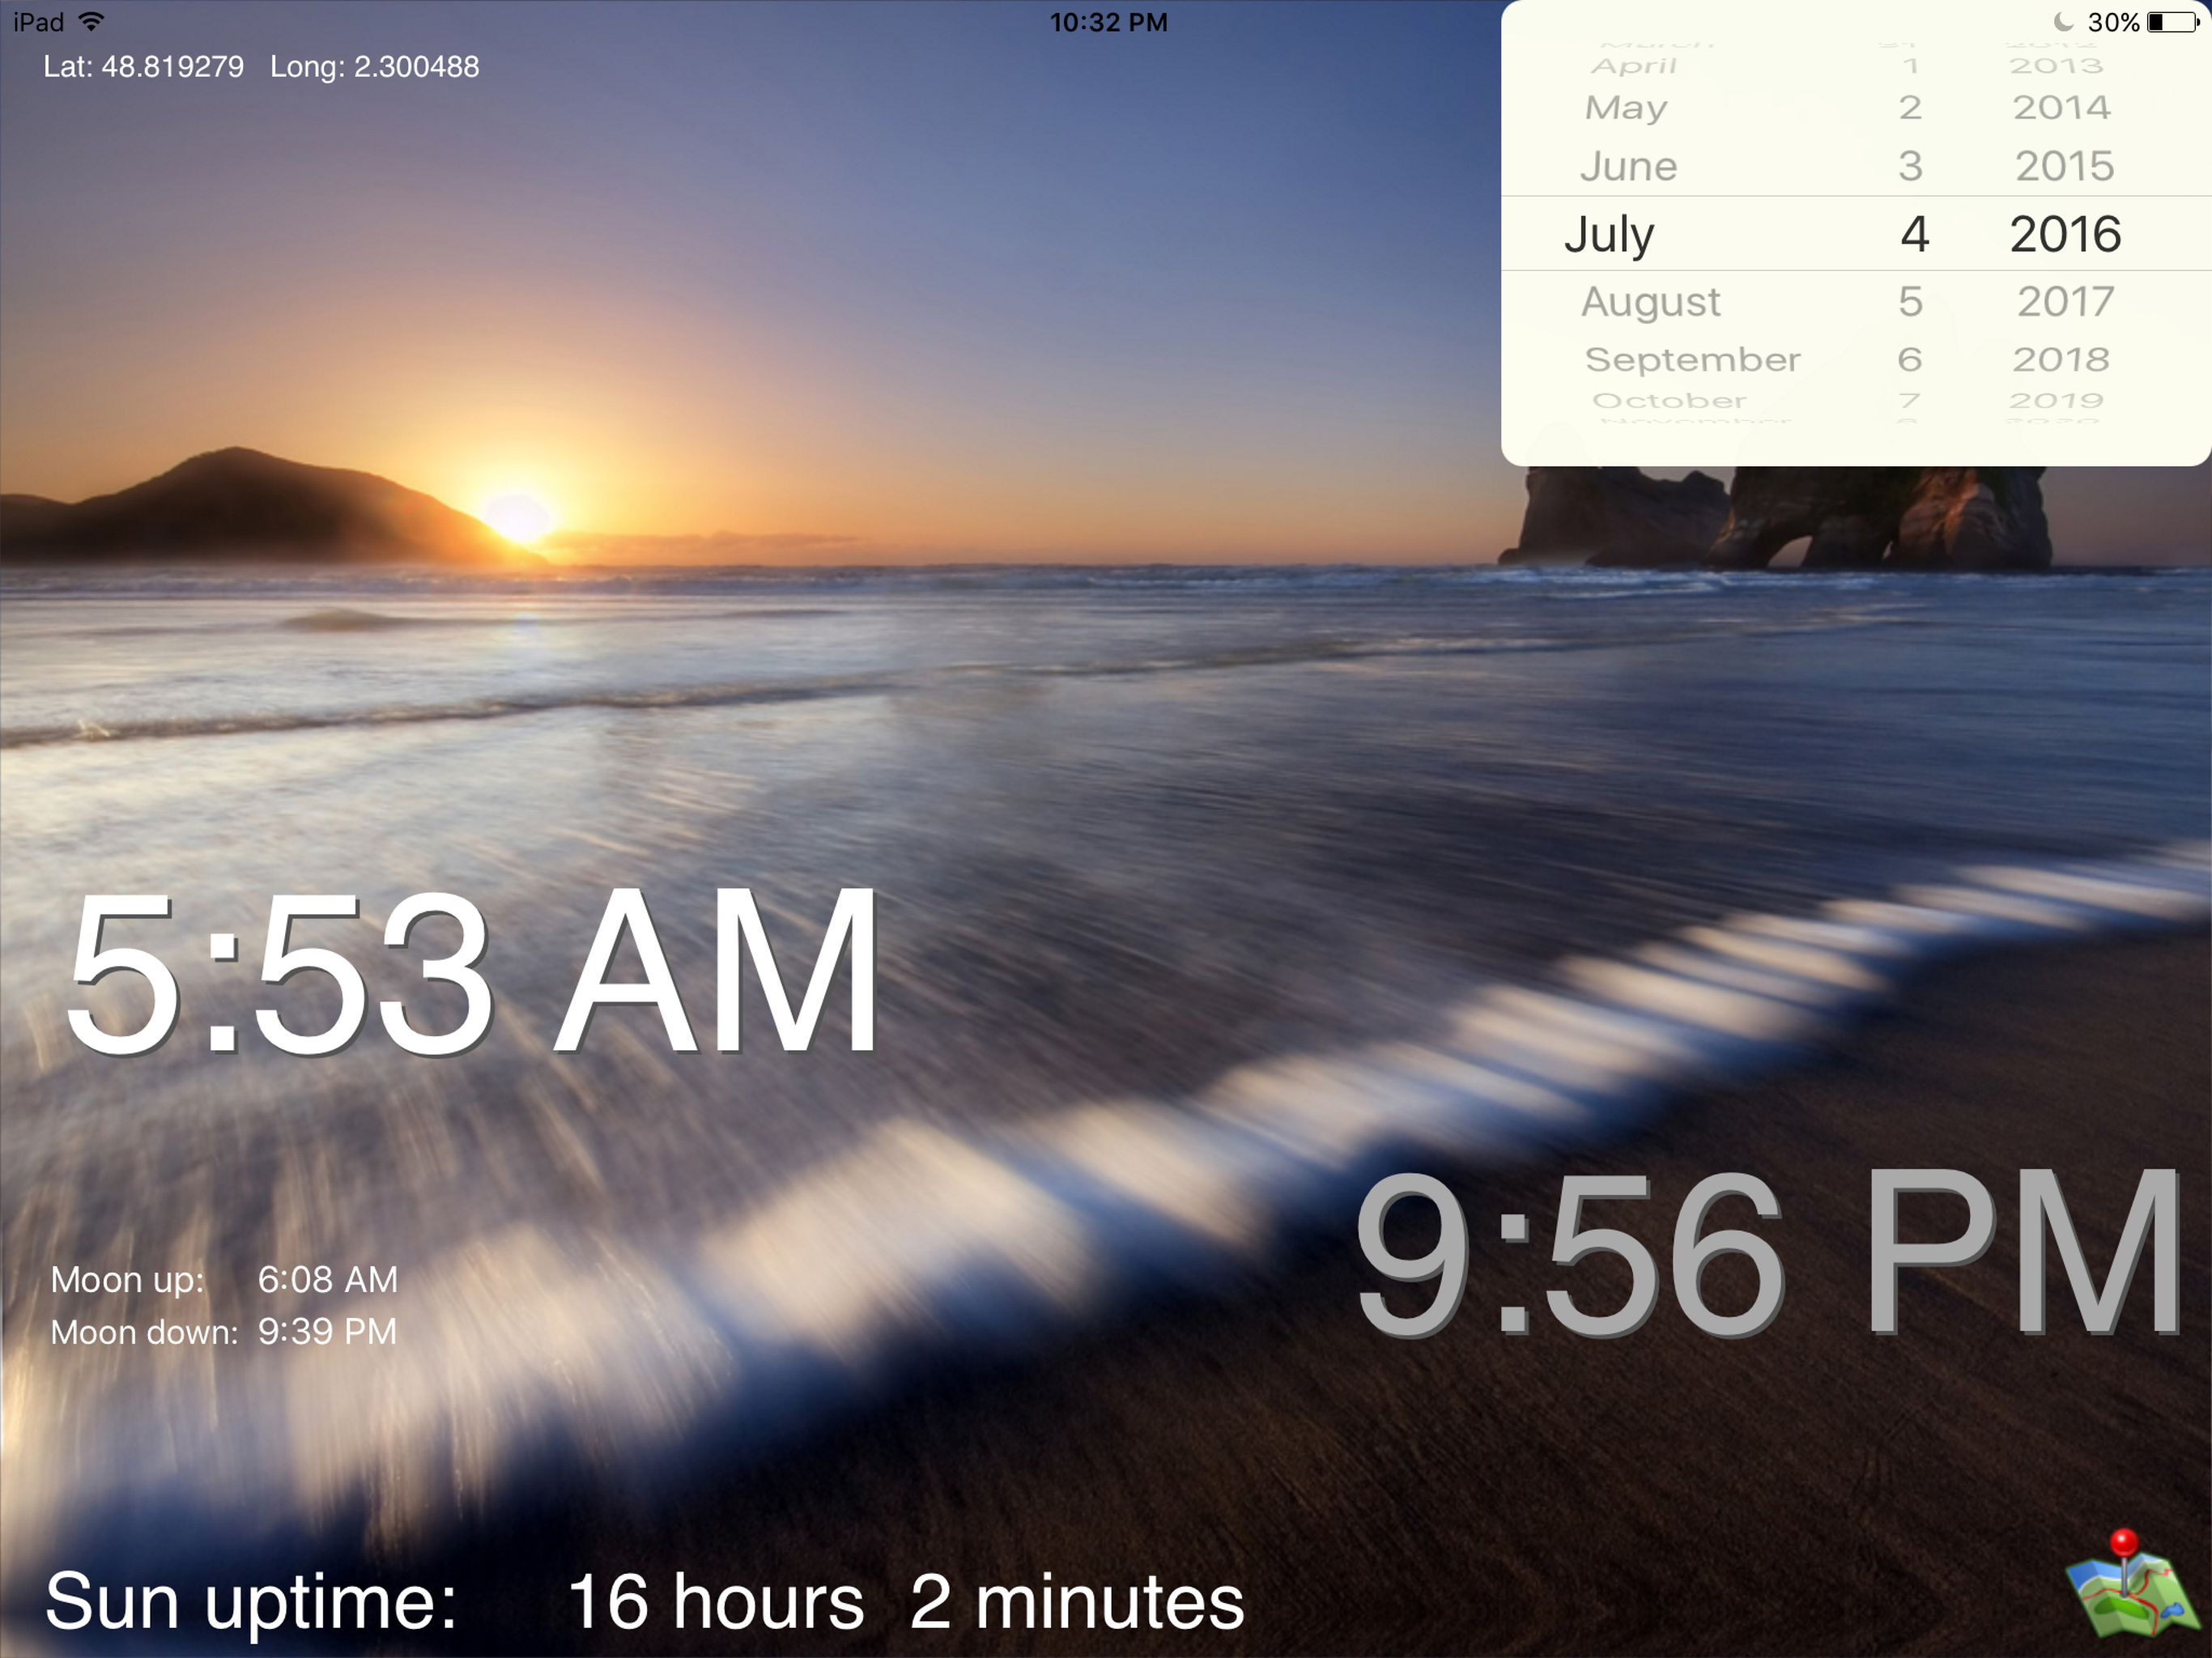Pick May in the month wheel
The image size is (2212, 1658).
click(x=1626, y=107)
